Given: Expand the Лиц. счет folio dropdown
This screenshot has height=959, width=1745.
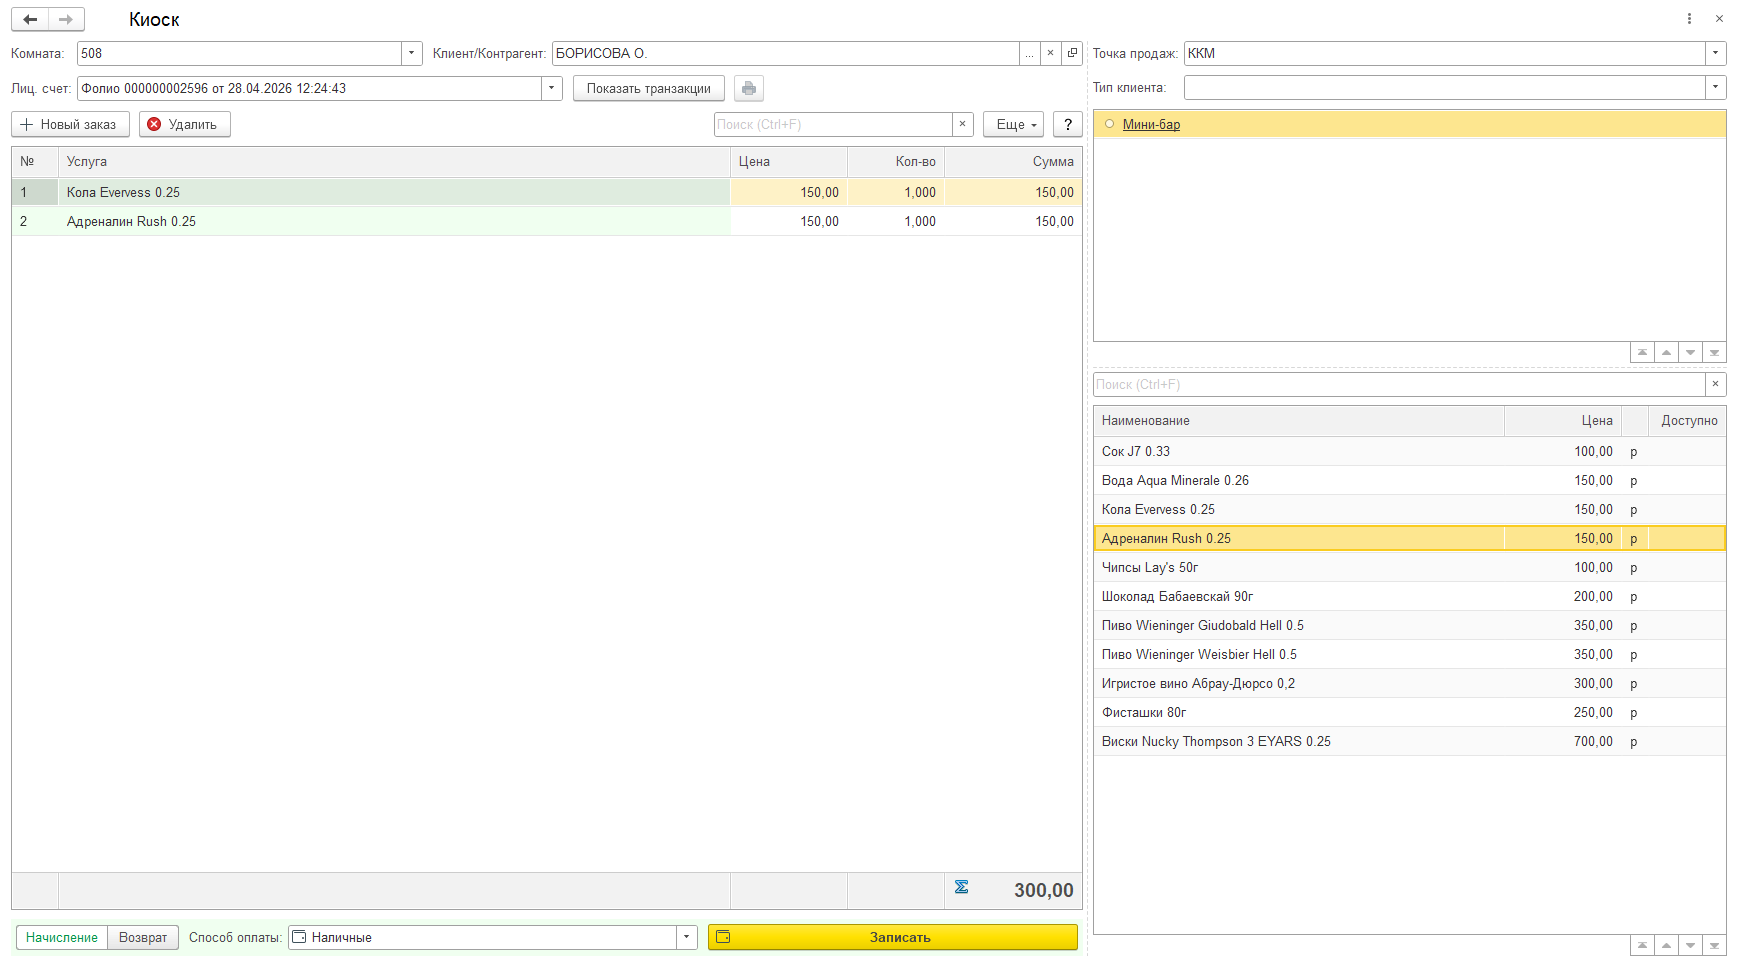Looking at the screenshot, I should pos(551,88).
